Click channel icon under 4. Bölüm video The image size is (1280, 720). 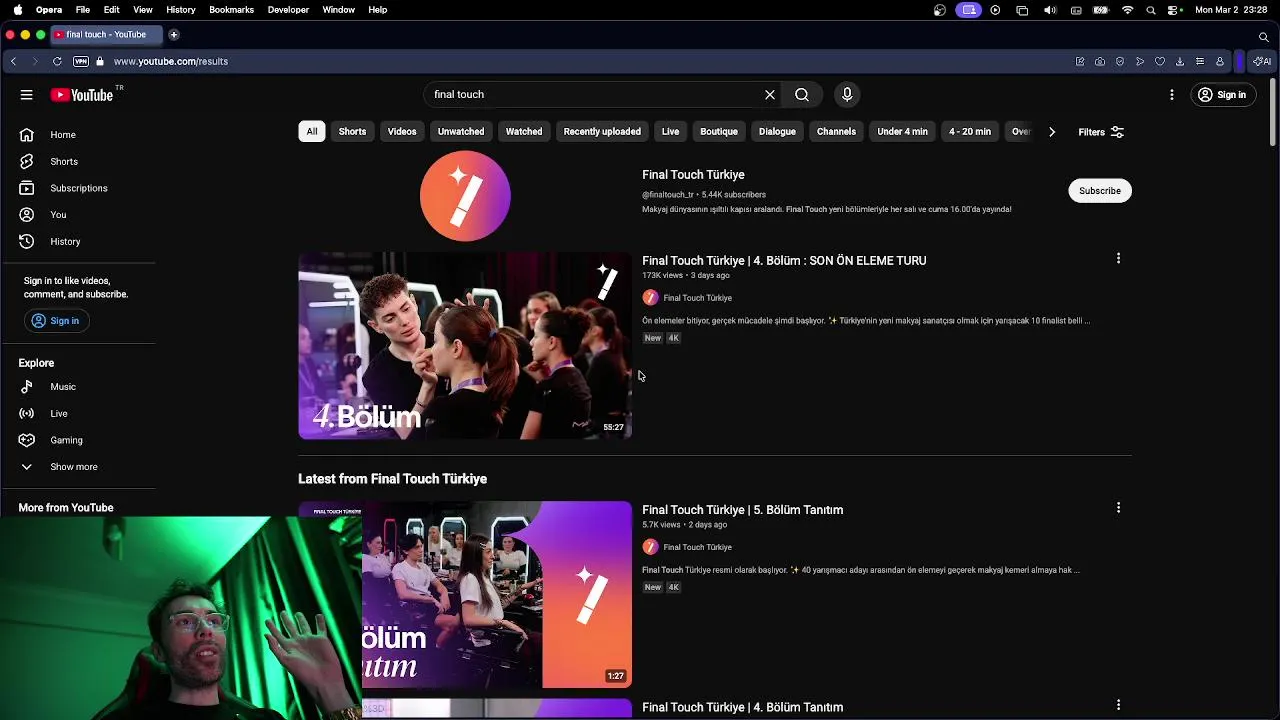pyautogui.click(x=650, y=298)
